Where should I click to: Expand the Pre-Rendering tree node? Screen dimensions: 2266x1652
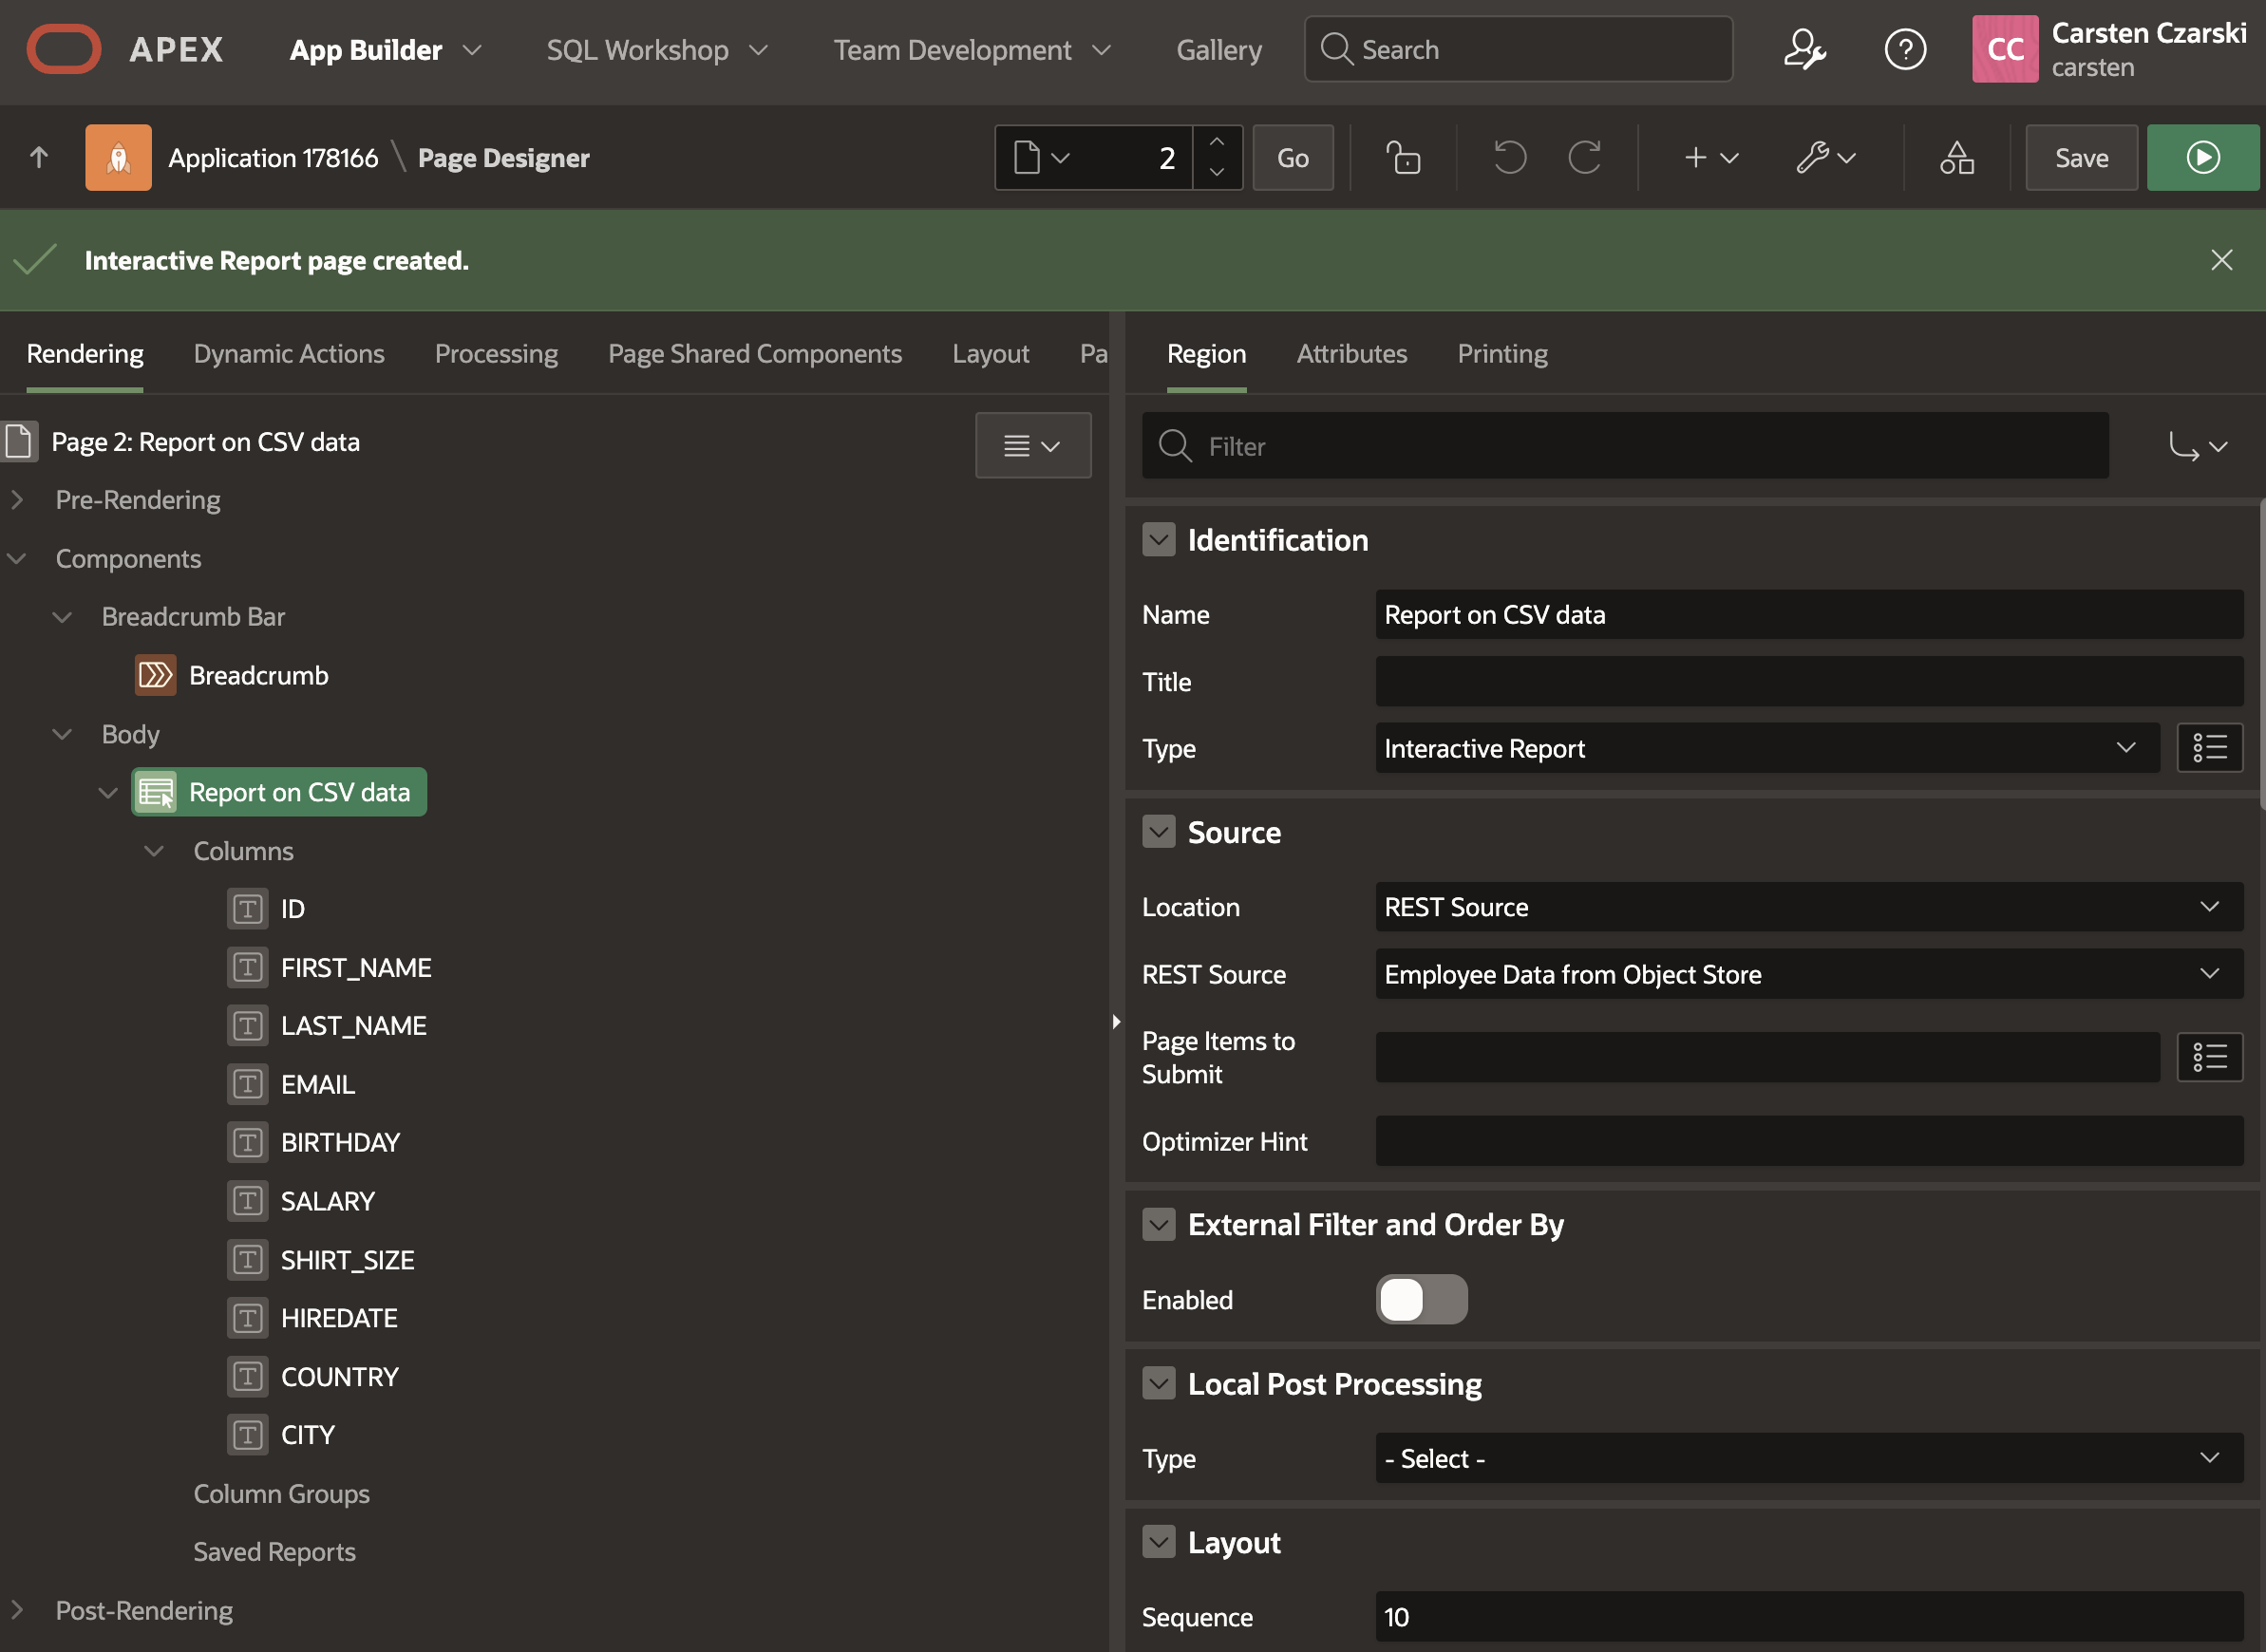17,500
